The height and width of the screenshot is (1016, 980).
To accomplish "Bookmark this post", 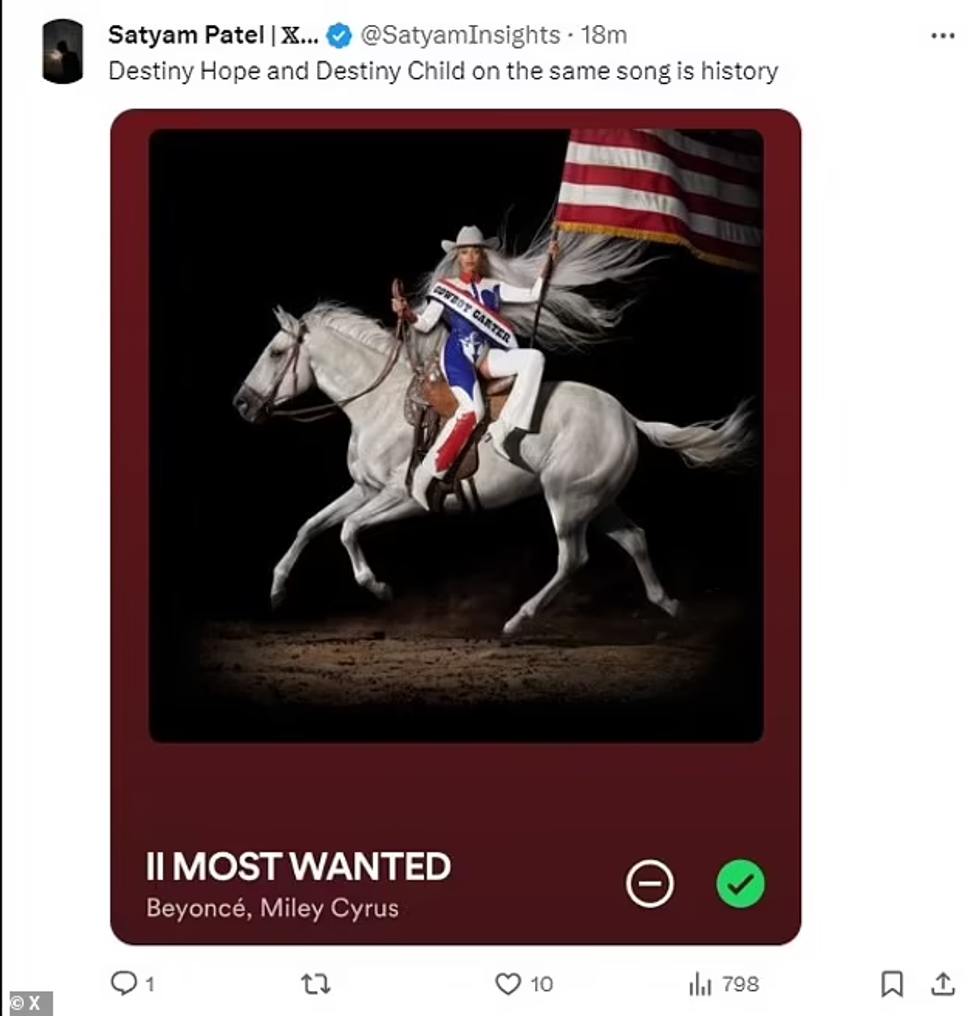I will 892,984.
